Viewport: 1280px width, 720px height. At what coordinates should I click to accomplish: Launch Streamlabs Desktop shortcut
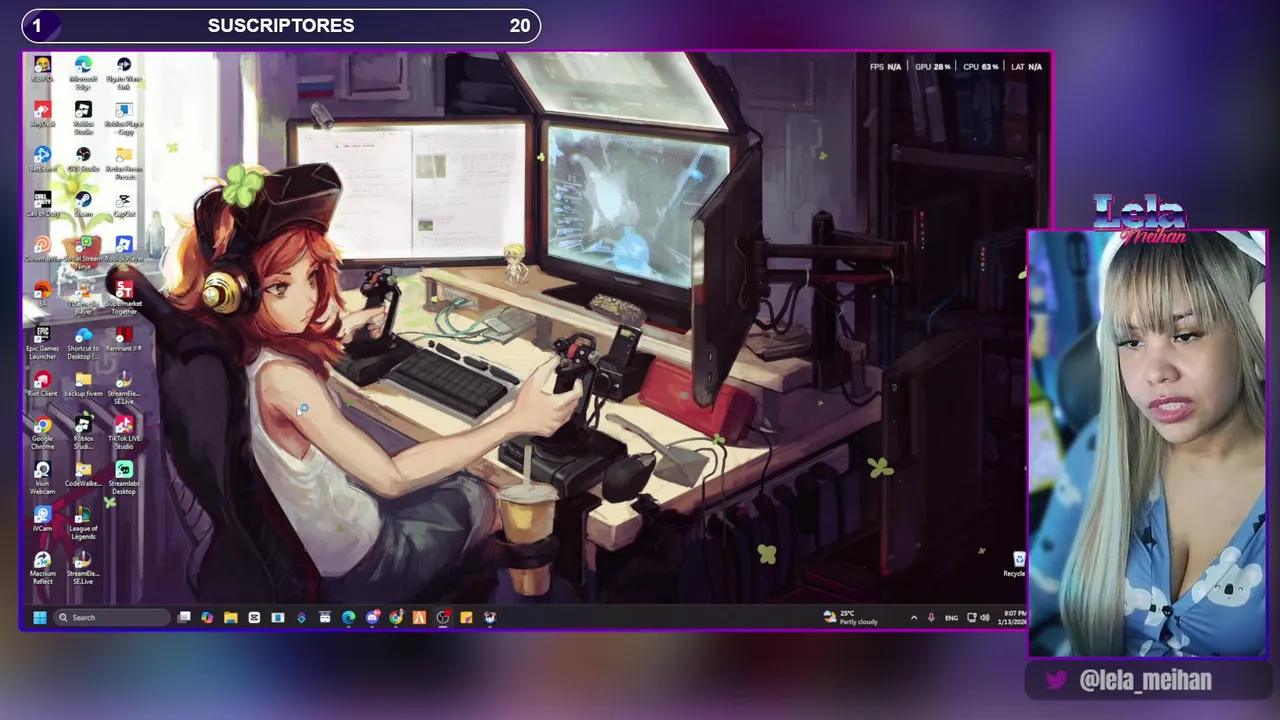tap(124, 478)
